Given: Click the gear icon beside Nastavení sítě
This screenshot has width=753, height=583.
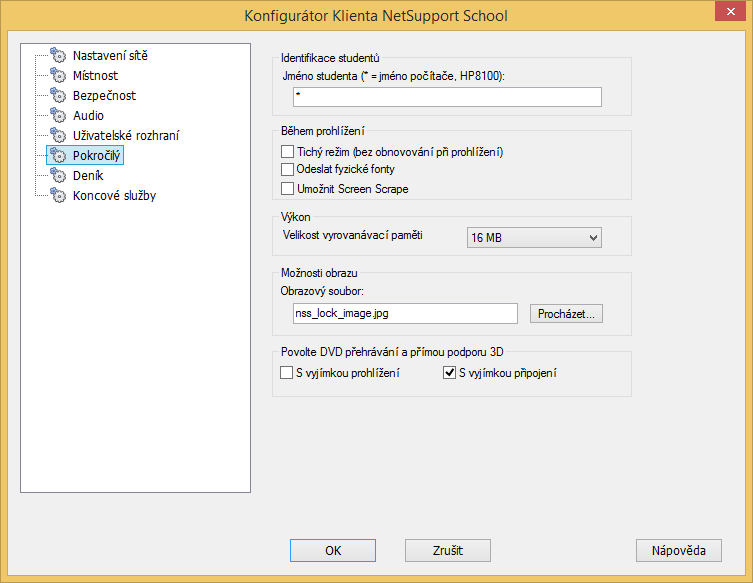Looking at the screenshot, I should click(x=58, y=55).
